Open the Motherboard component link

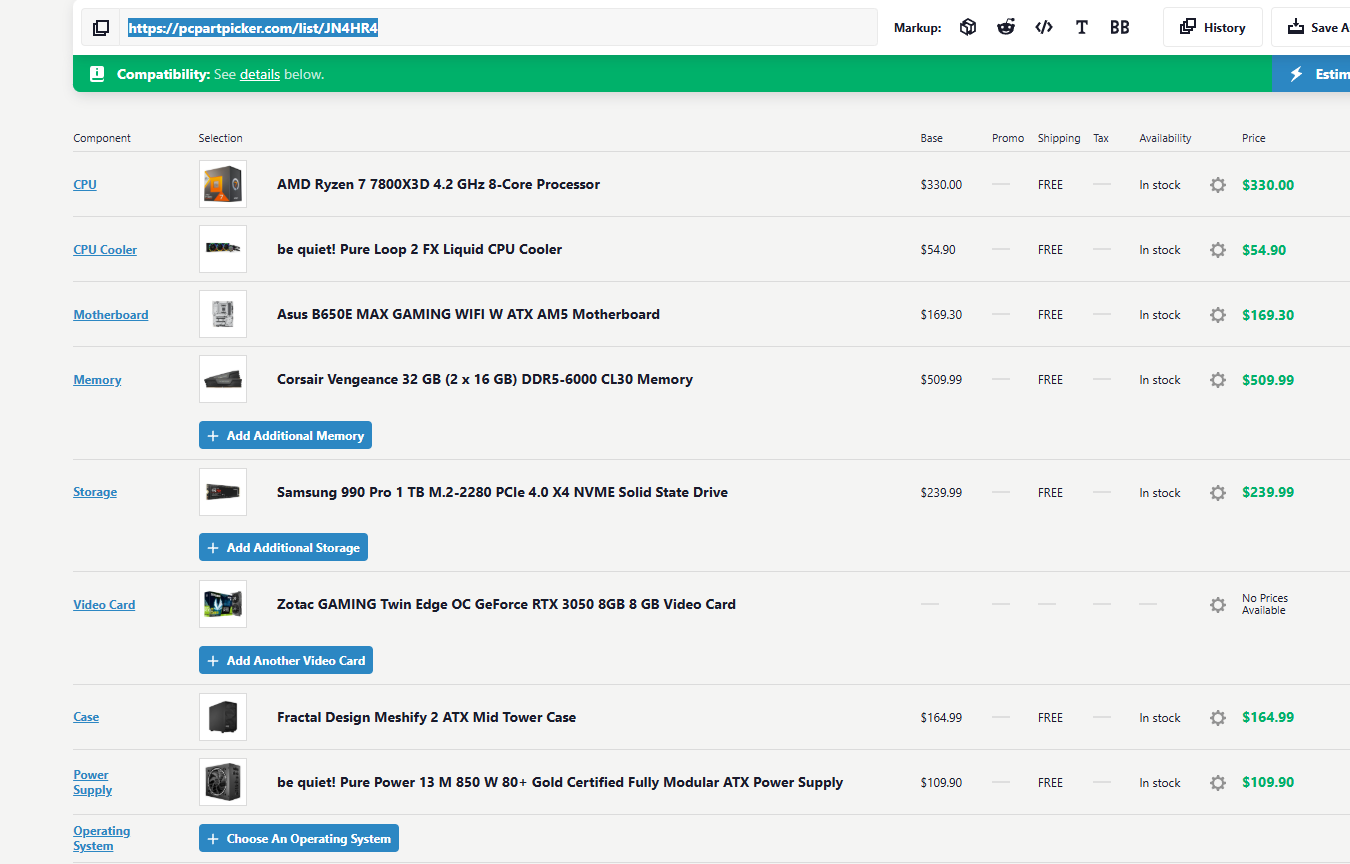click(111, 315)
